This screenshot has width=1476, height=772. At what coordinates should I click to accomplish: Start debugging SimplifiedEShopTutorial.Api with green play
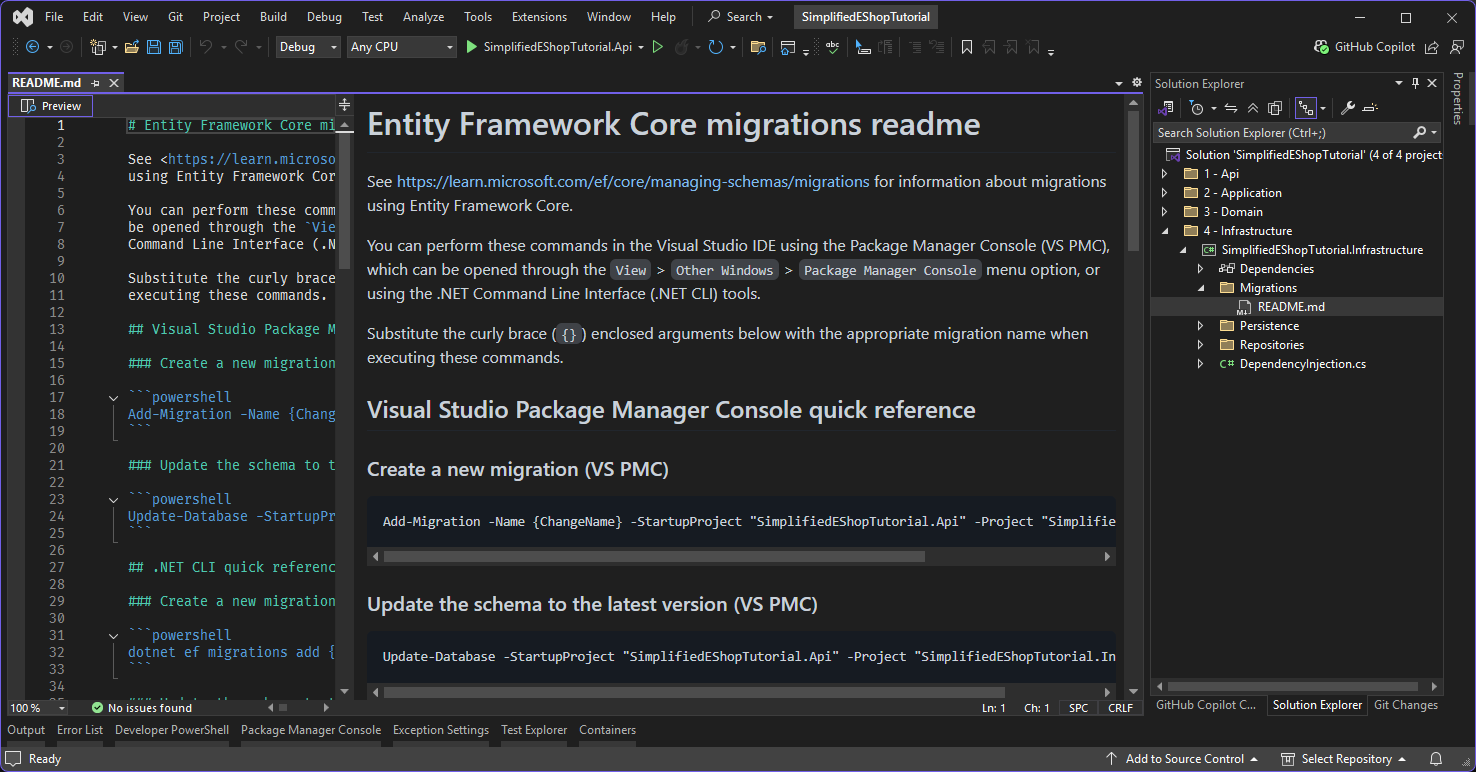(472, 47)
